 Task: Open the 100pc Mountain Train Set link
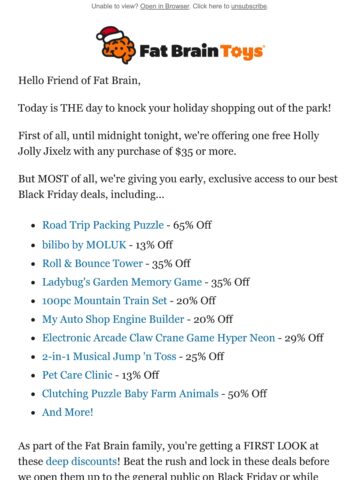104,301
